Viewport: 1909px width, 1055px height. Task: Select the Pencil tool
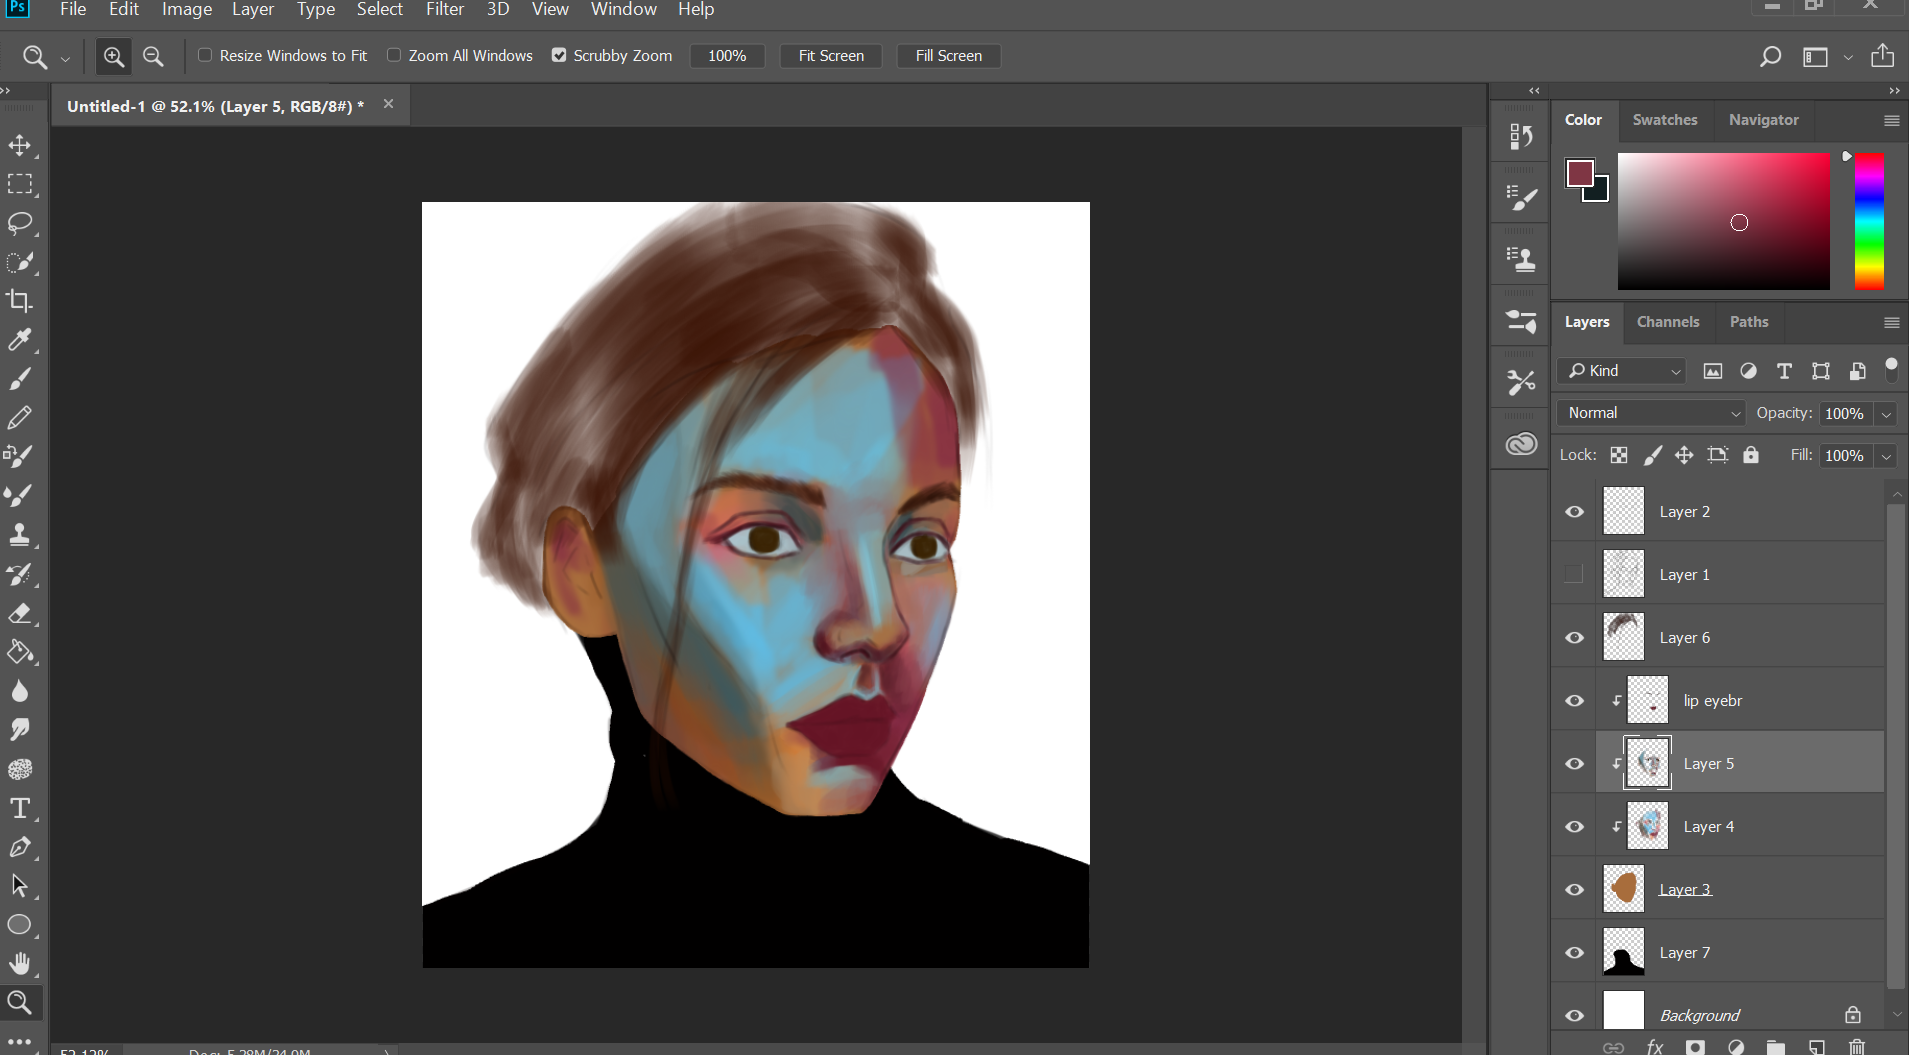20,417
